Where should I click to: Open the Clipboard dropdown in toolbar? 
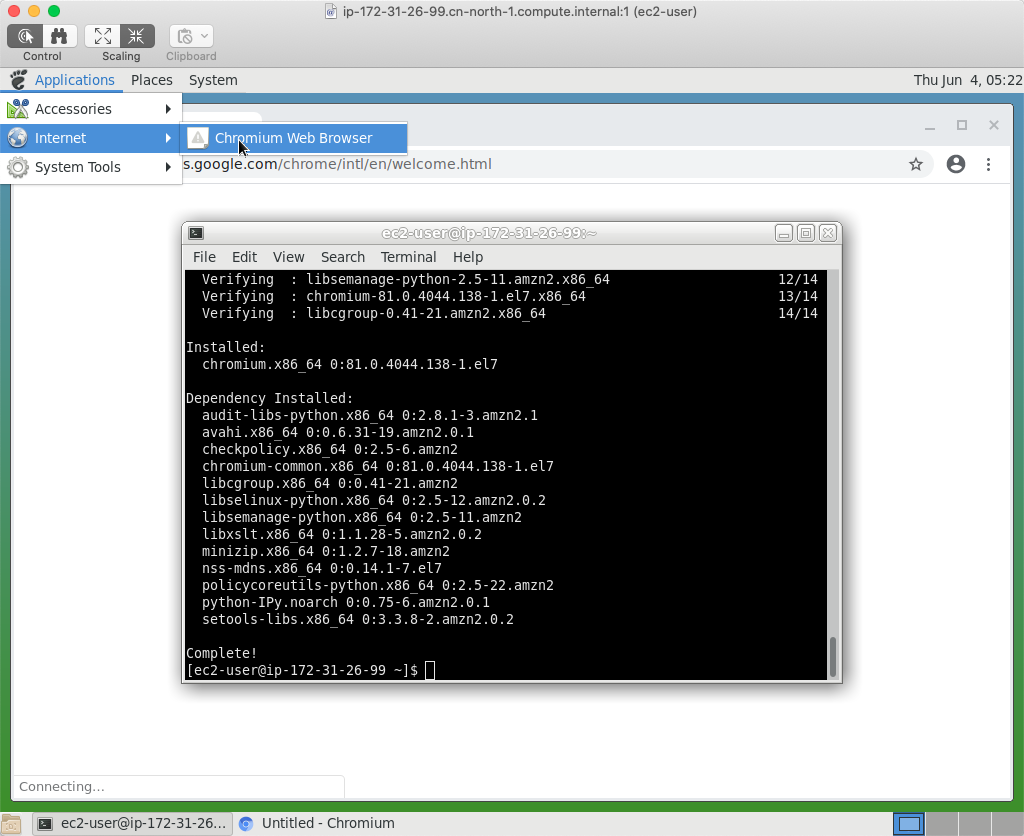191,36
